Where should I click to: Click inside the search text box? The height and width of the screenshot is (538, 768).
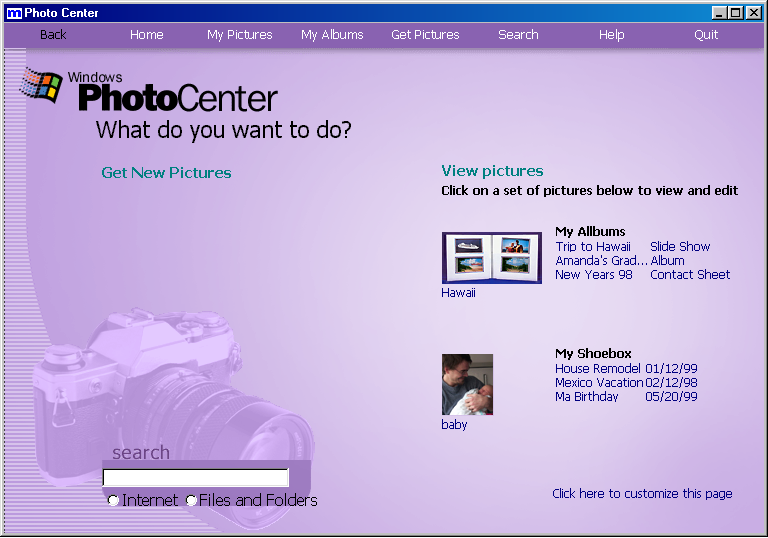[195, 478]
